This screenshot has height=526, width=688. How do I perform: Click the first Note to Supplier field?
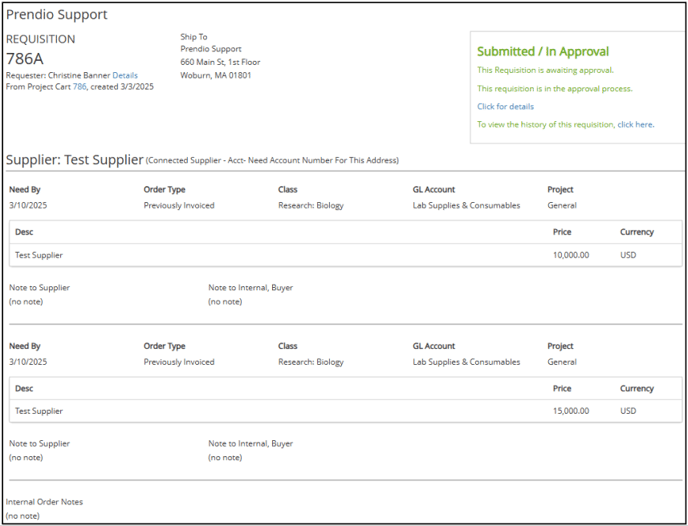coord(39,294)
